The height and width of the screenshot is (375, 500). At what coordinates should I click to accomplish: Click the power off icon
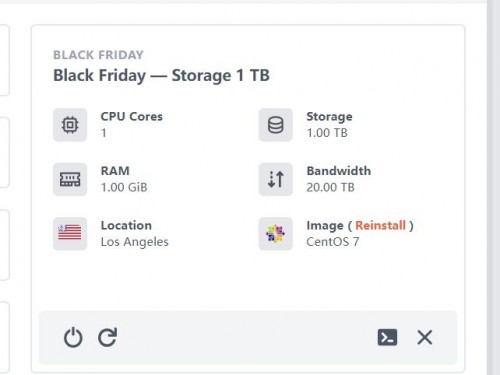click(73, 337)
